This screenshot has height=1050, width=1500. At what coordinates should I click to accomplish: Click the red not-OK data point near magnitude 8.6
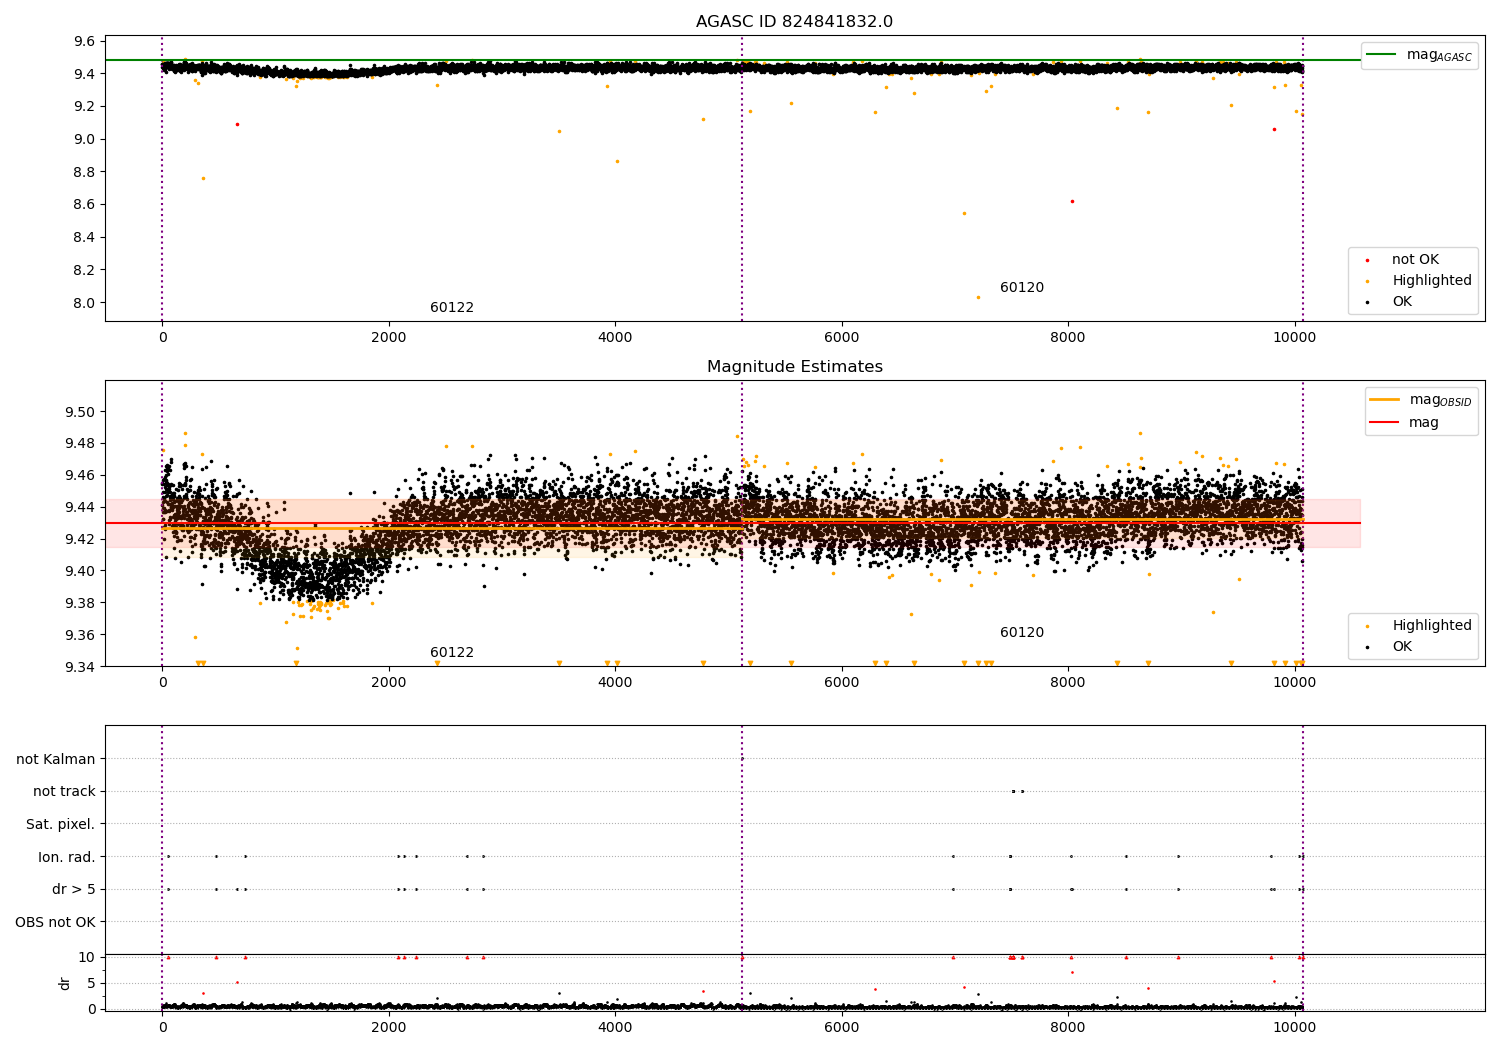click(x=1072, y=201)
